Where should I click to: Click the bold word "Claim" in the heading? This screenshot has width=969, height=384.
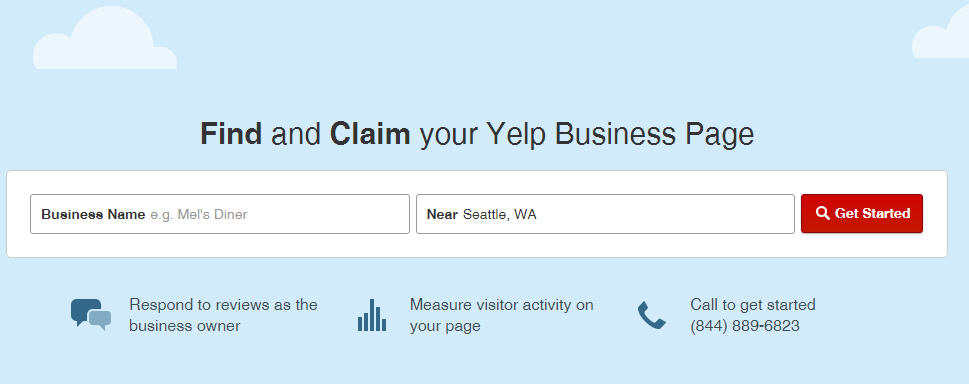370,134
